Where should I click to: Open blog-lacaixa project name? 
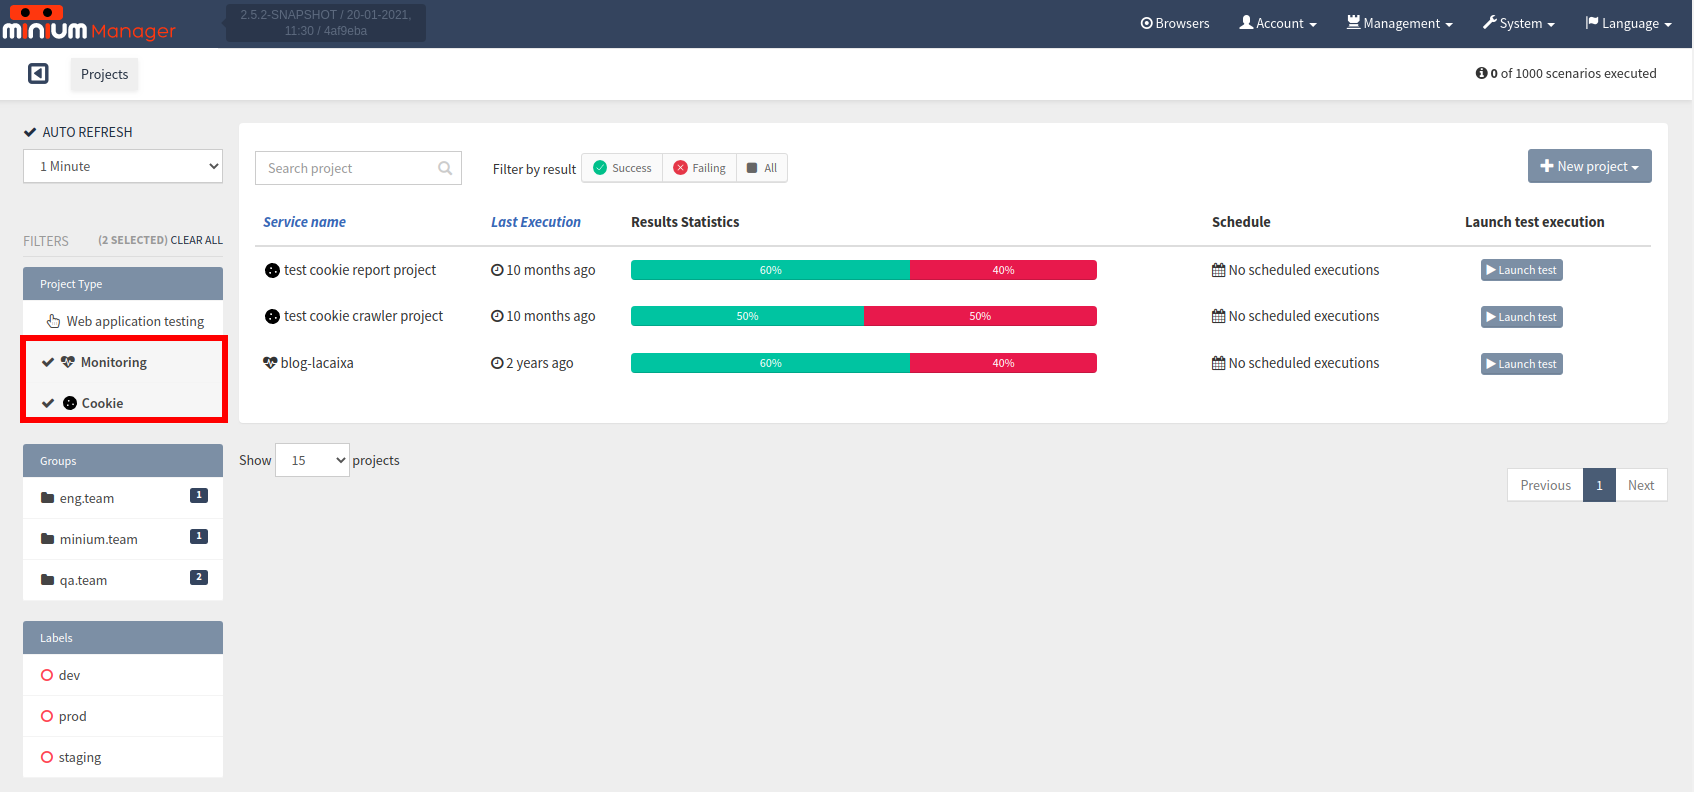pos(317,363)
